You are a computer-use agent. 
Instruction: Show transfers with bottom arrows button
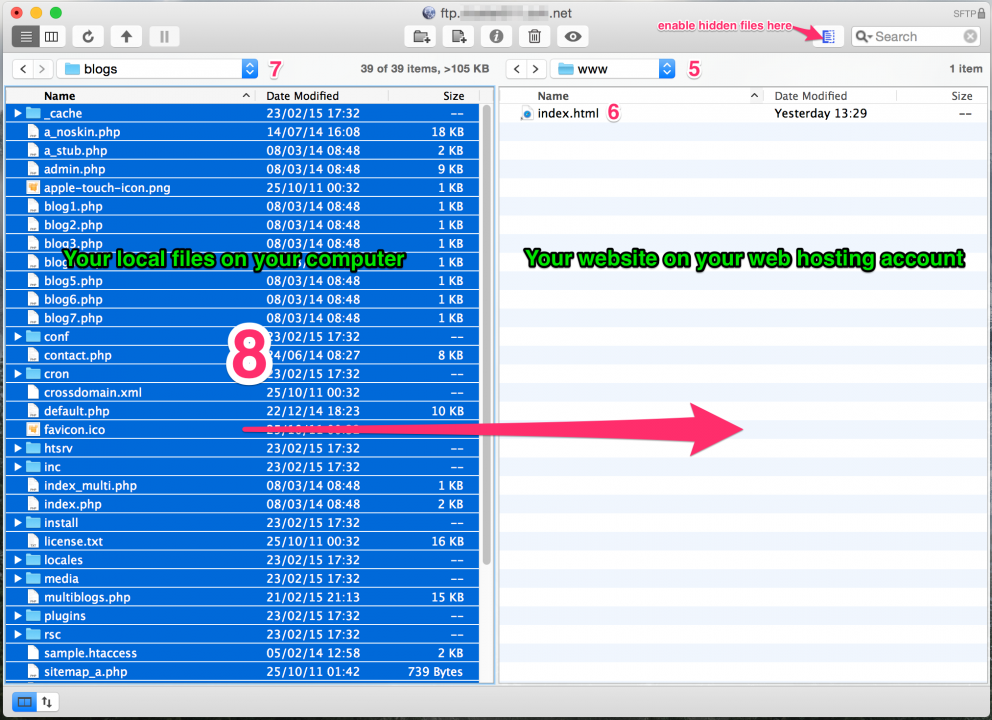tap(47, 702)
